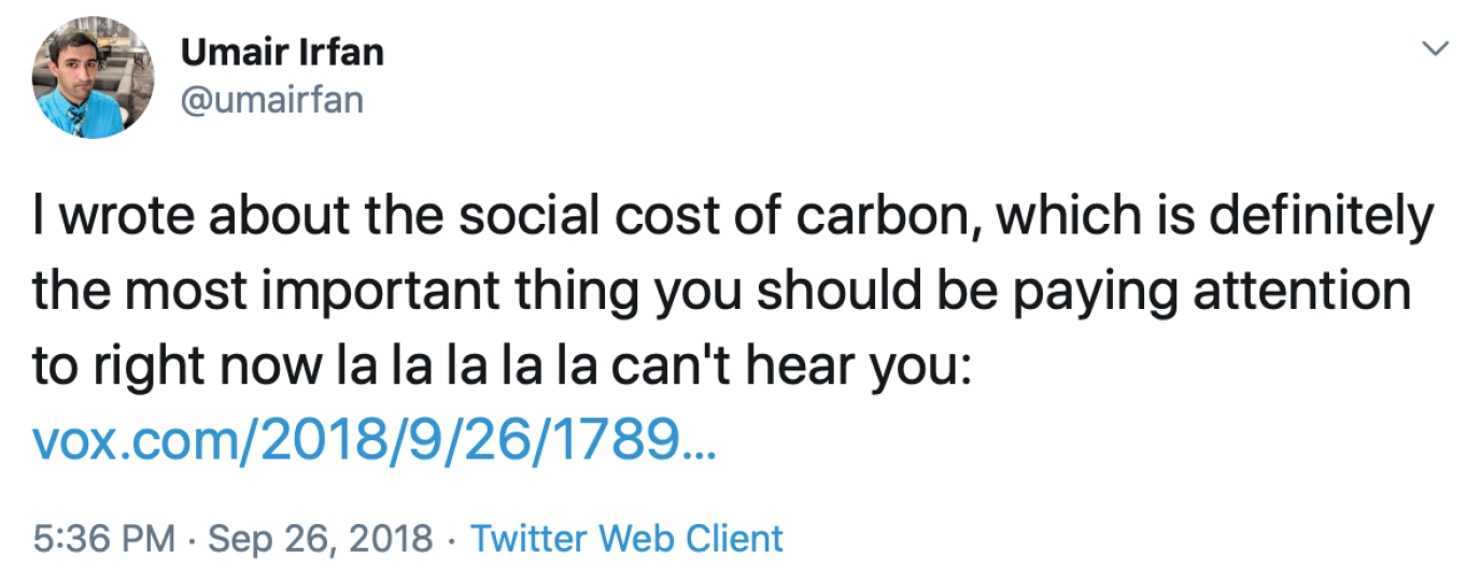The width and height of the screenshot is (1480, 579).
Task: Click the down arrow to see tweet options
Action: click(x=1437, y=46)
